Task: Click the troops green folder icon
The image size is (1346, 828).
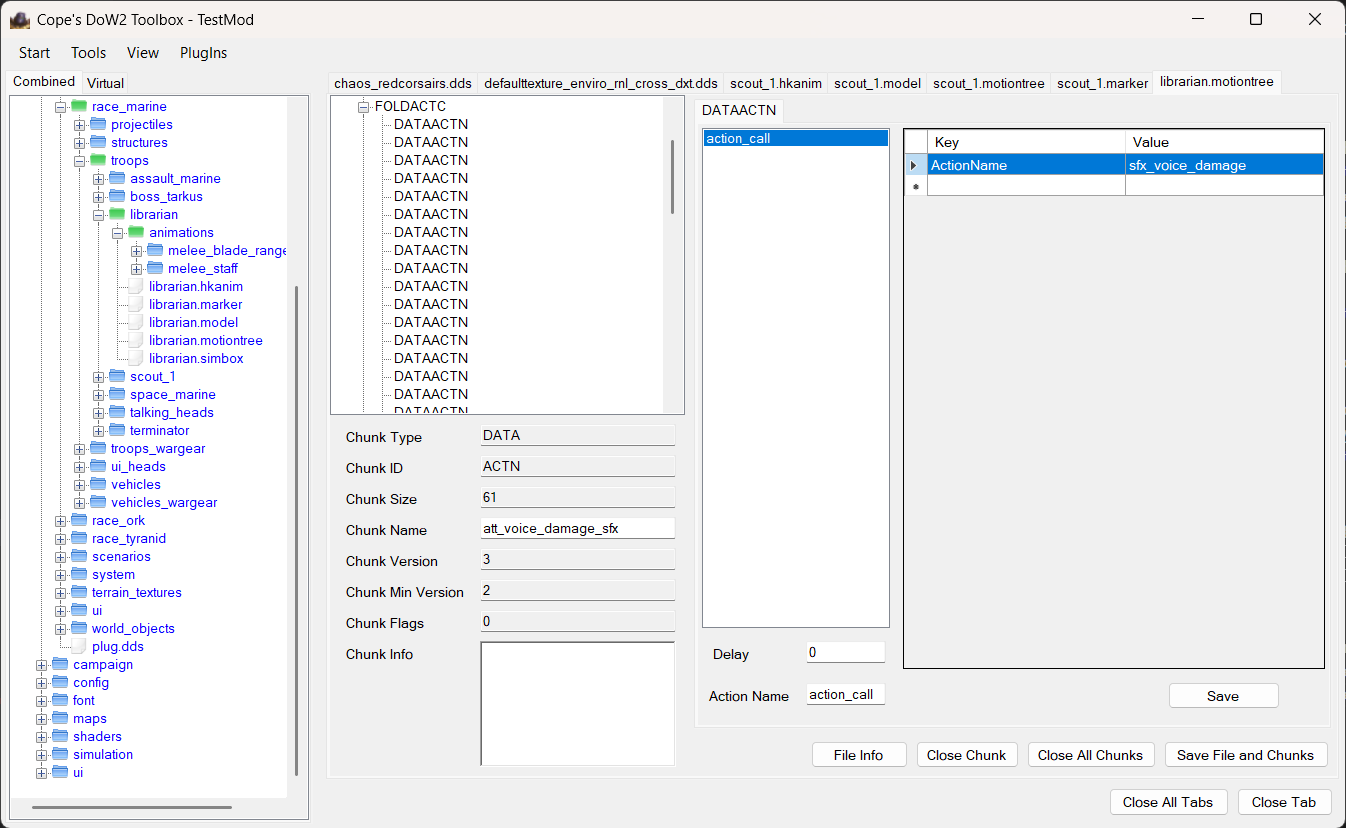Action: click(x=98, y=160)
